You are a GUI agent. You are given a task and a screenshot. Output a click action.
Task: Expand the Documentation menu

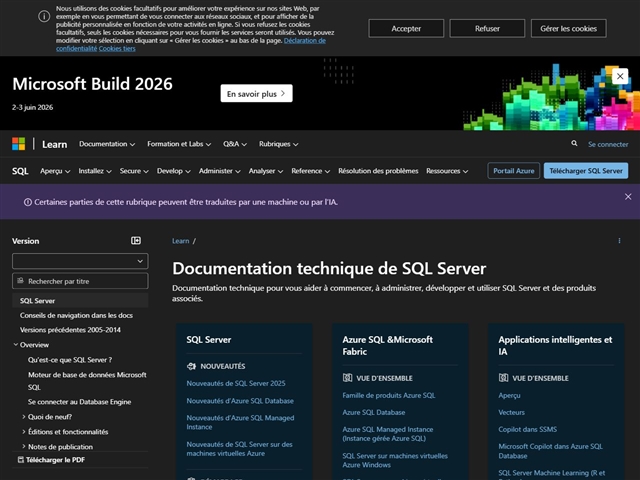pyautogui.click(x=107, y=144)
